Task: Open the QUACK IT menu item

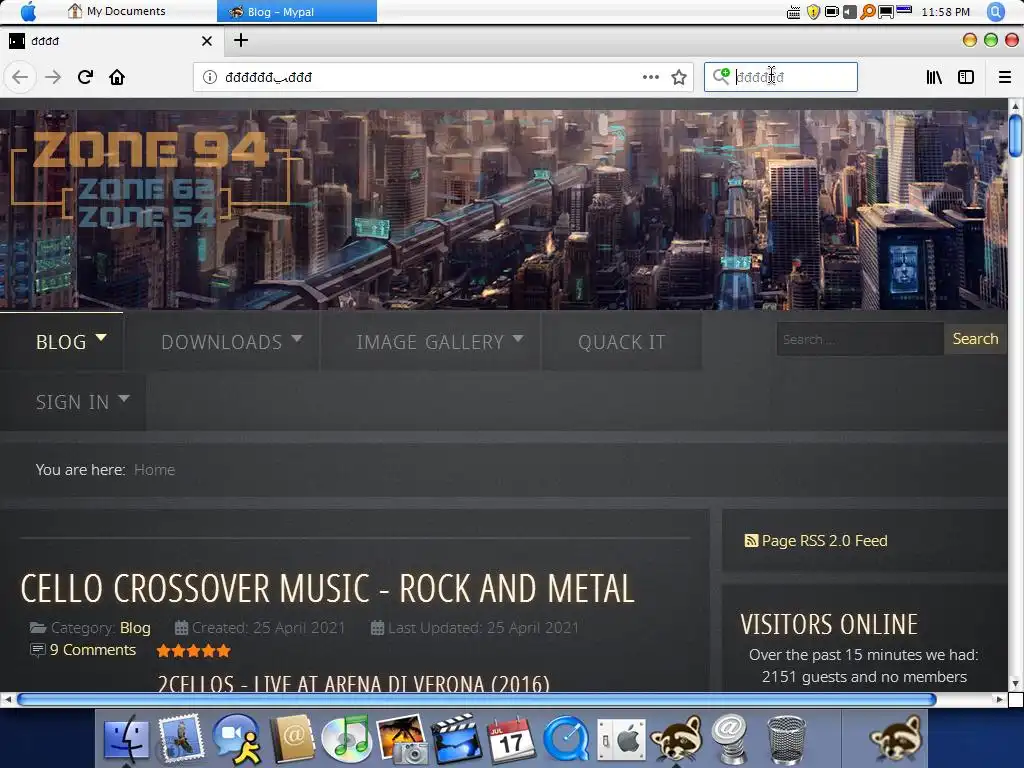Action: coord(622,342)
